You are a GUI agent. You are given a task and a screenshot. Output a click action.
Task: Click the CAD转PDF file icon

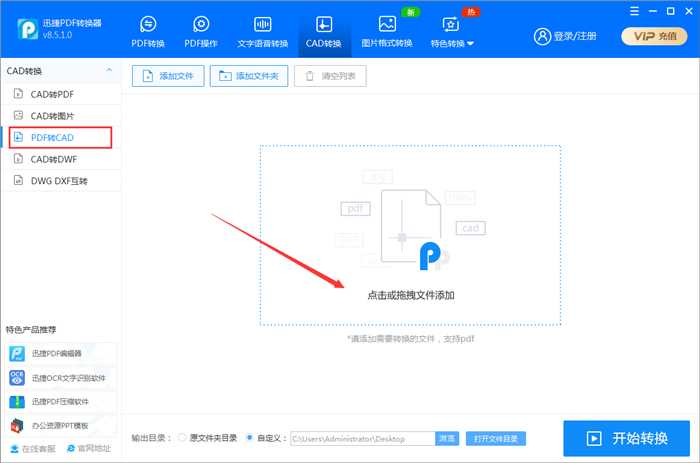click(x=18, y=94)
